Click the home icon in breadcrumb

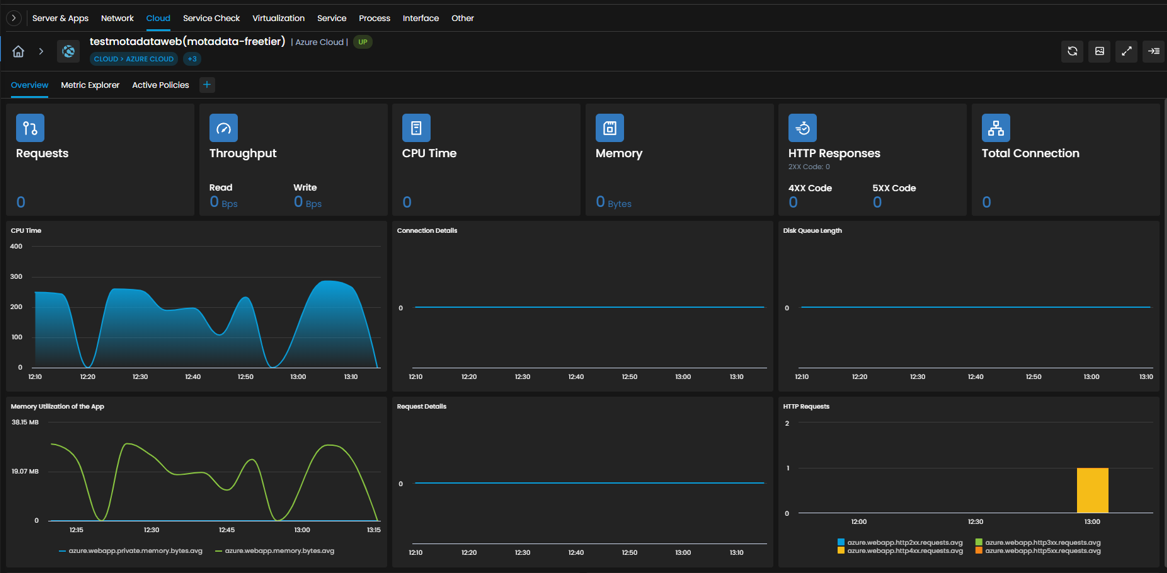click(19, 51)
